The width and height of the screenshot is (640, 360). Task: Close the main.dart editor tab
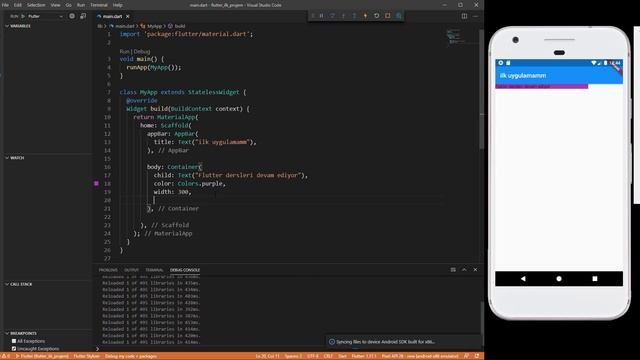[128, 16]
